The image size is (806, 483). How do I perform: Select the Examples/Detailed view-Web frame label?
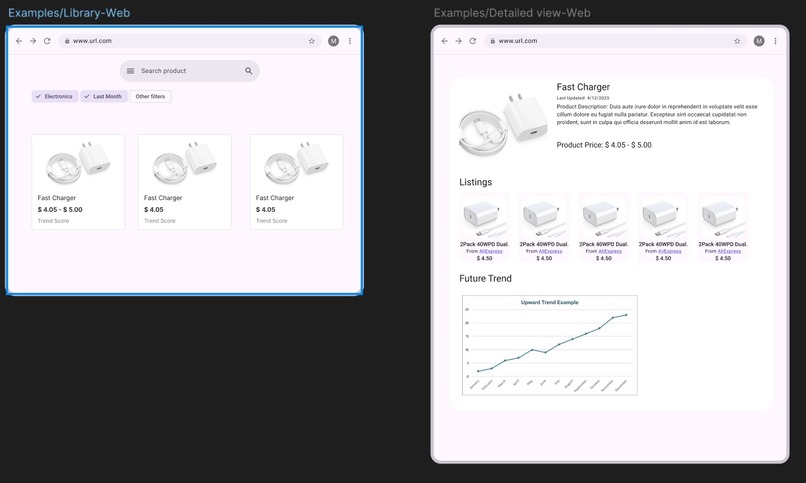(x=512, y=13)
